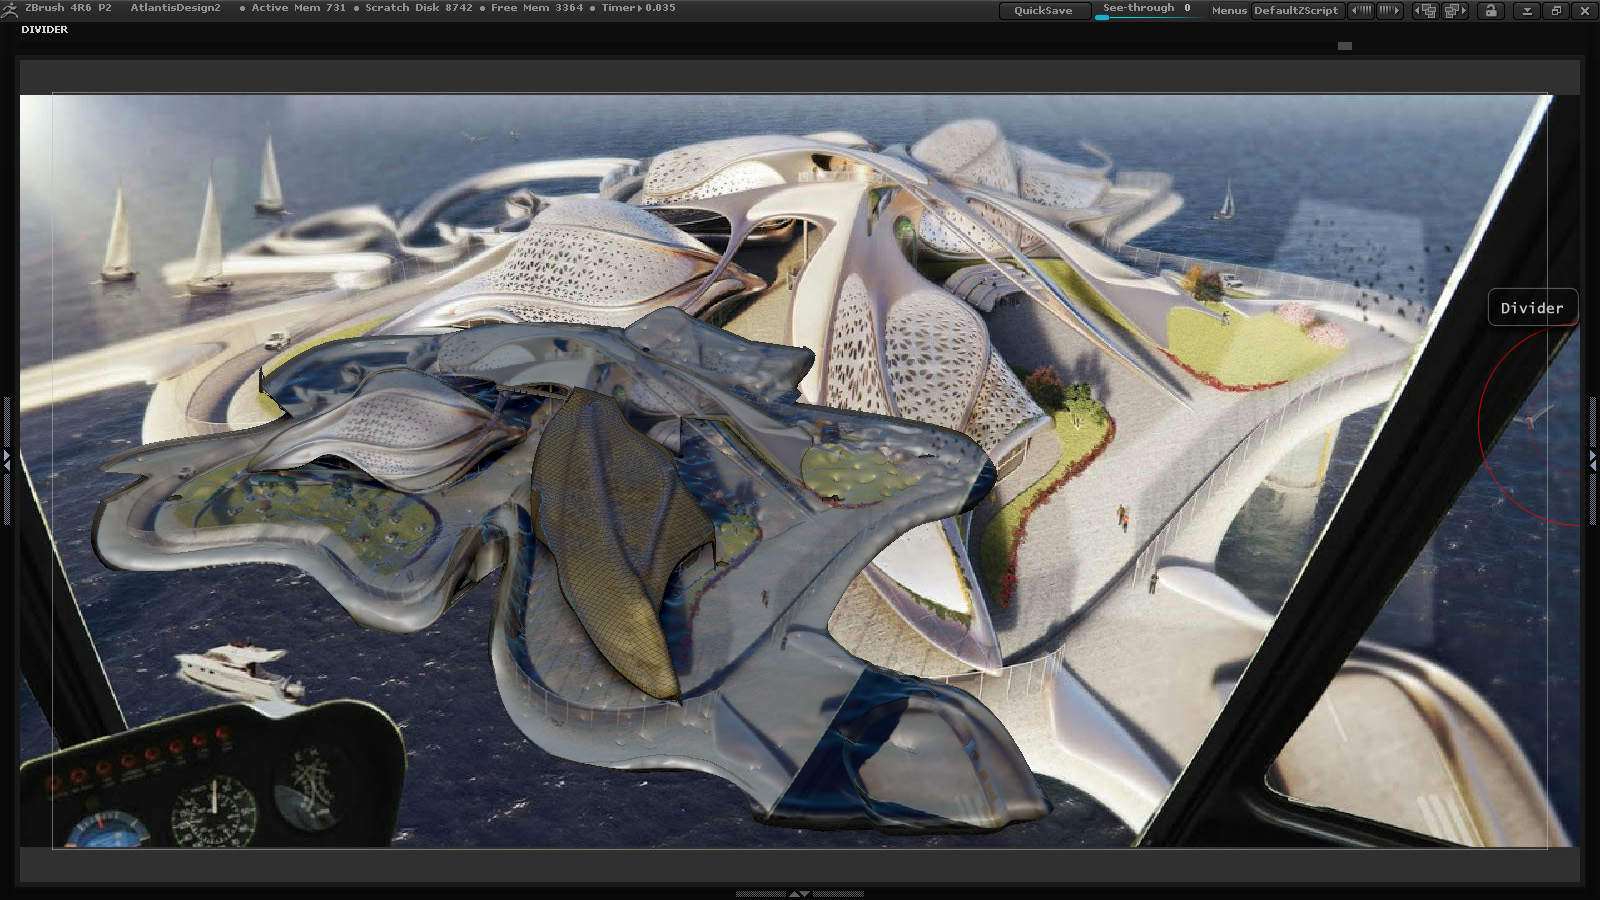
Task: Expand the left tray divider
Action: tap(7, 460)
